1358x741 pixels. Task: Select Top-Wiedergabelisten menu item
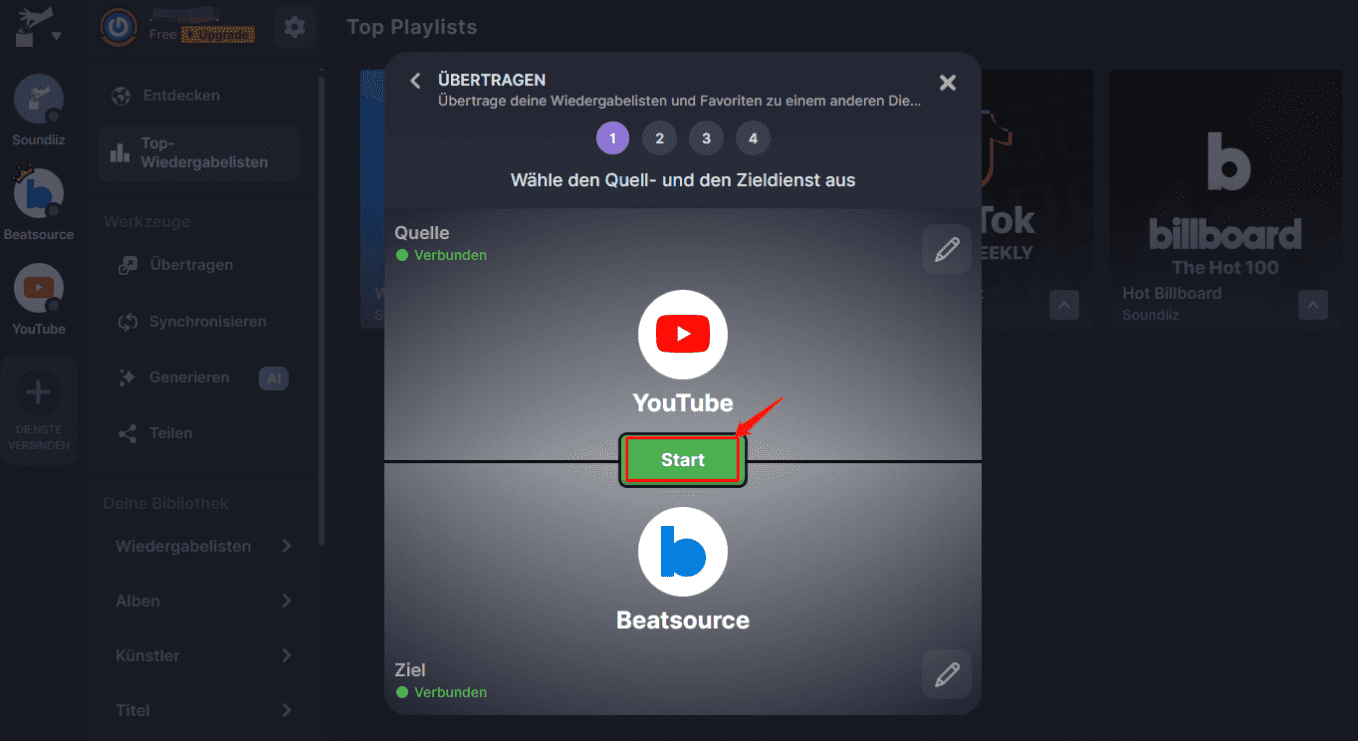click(x=199, y=153)
